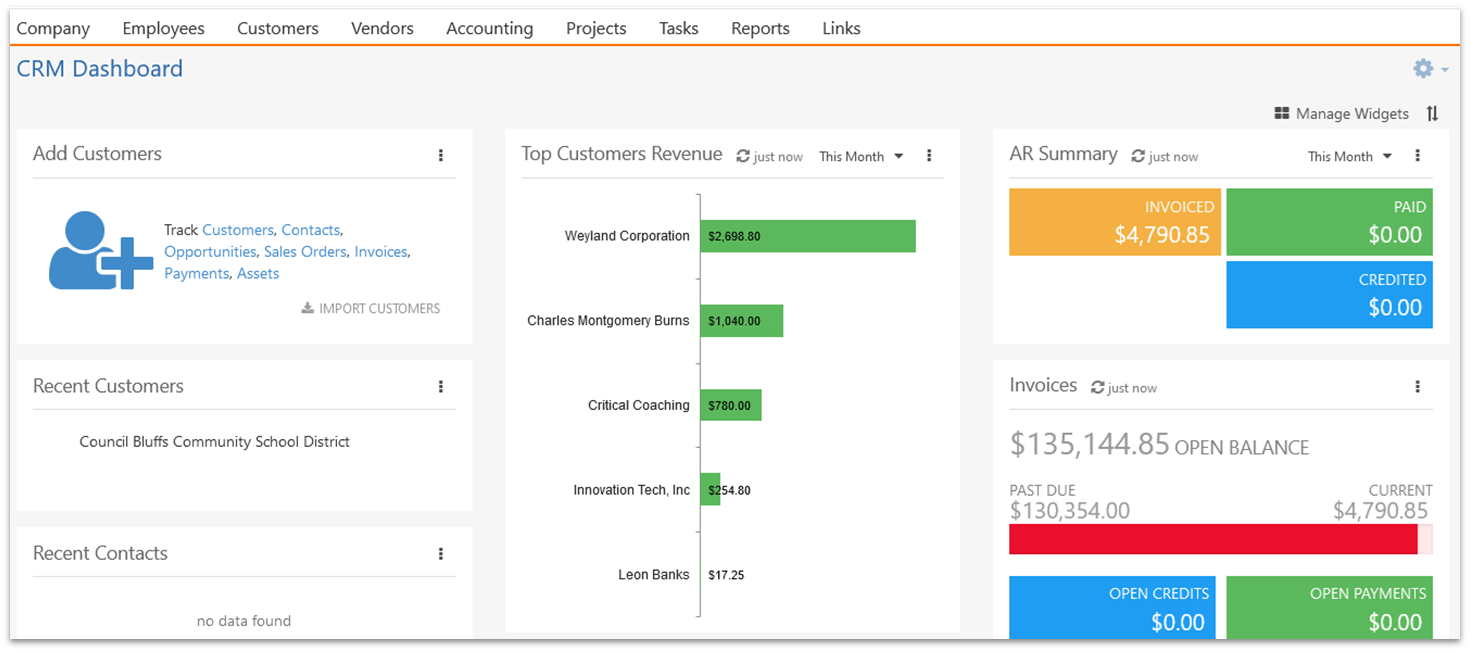
Task: Open Recent Contacts widget options menu
Action: click(441, 554)
